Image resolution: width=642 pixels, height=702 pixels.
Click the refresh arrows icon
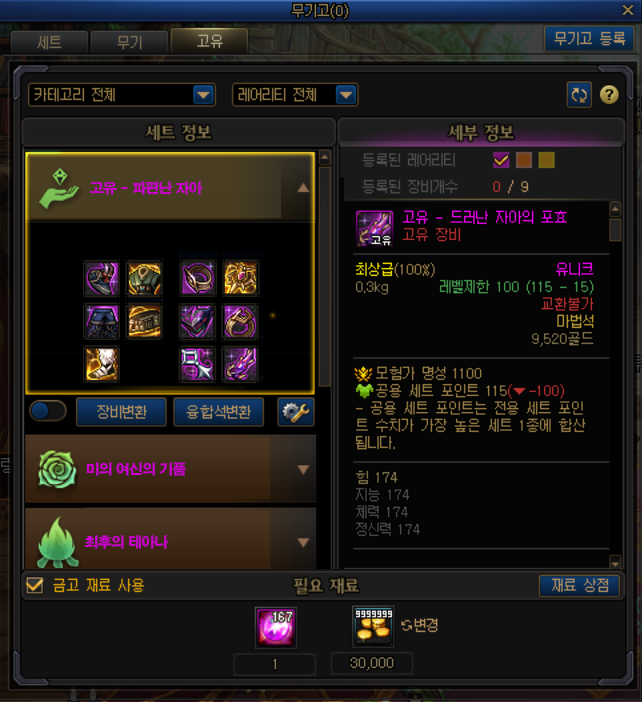coord(579,94)
